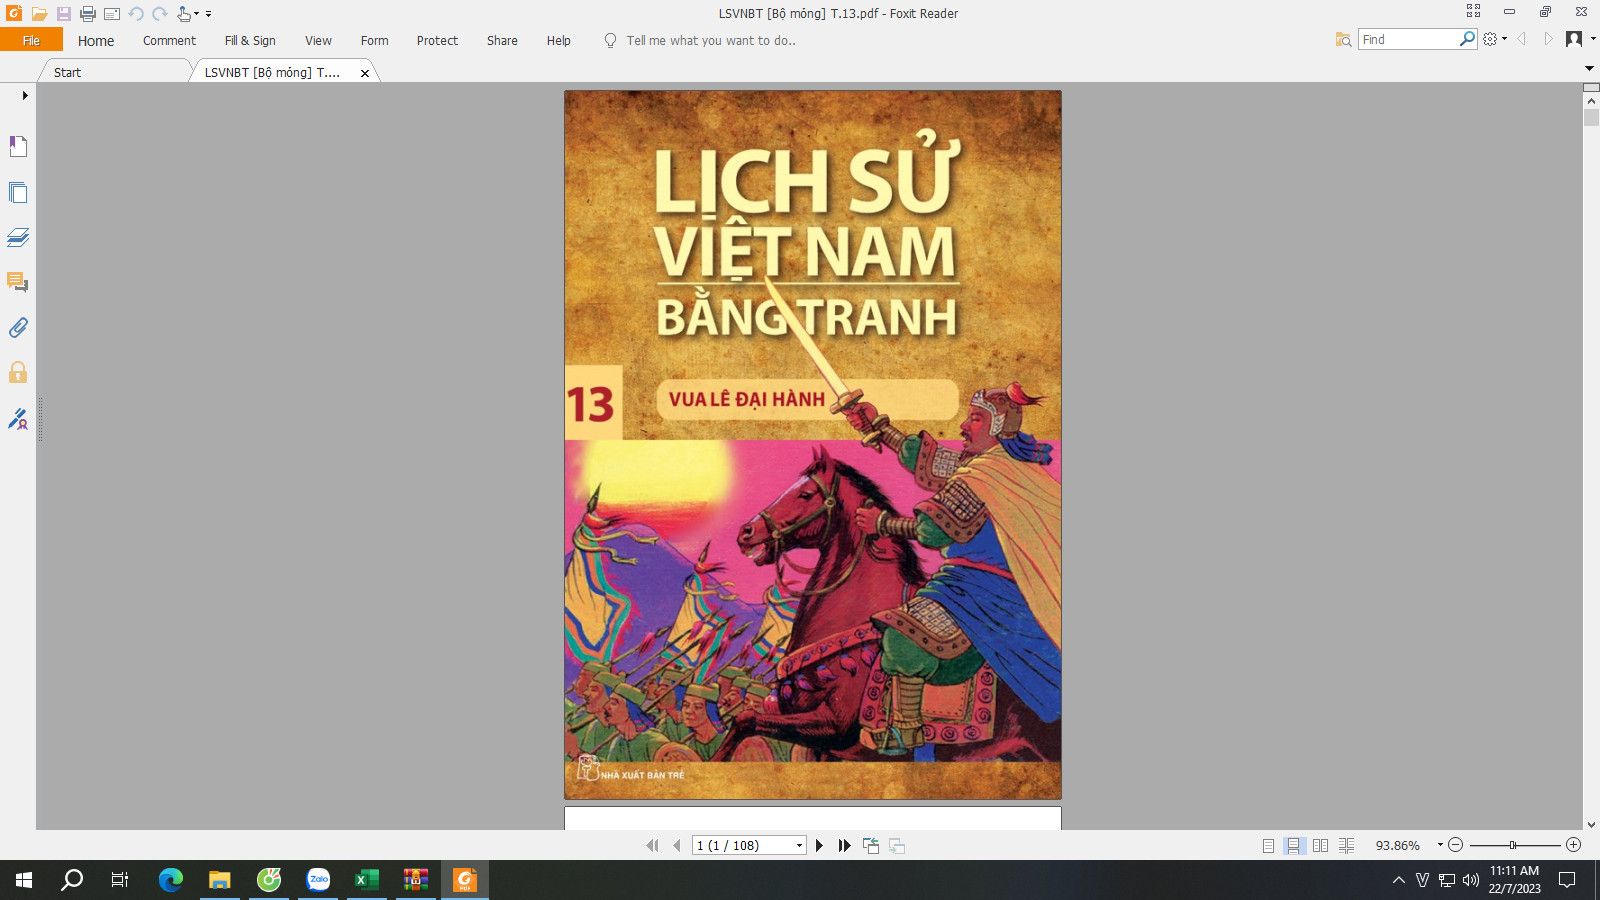Screen dimensions: 1600x900
Task: Open the account dropdown arrow
Action: tap(1593, 39)
